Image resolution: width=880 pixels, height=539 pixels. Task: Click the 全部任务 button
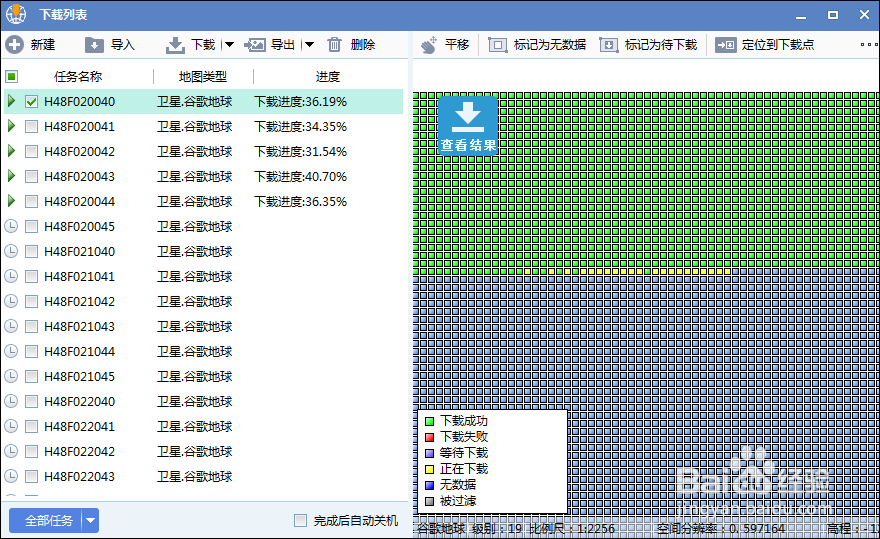click(46, 520)
